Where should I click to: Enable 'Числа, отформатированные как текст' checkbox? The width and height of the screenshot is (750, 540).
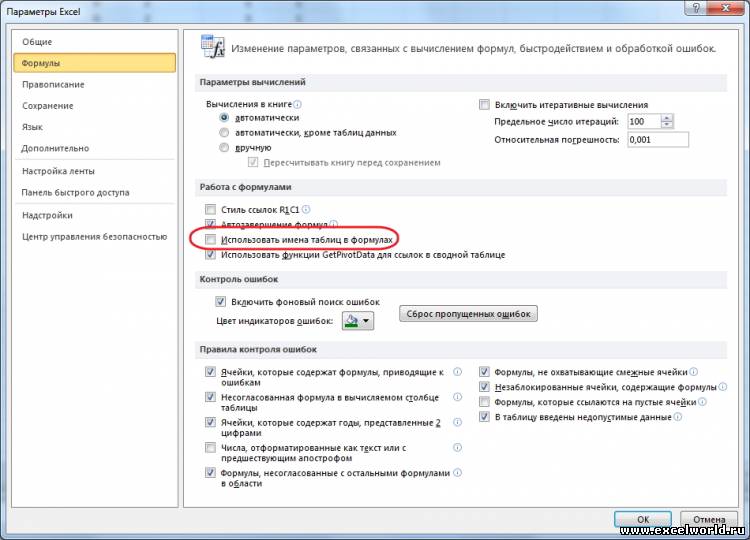pyautogui.click(x=210, y=448)
